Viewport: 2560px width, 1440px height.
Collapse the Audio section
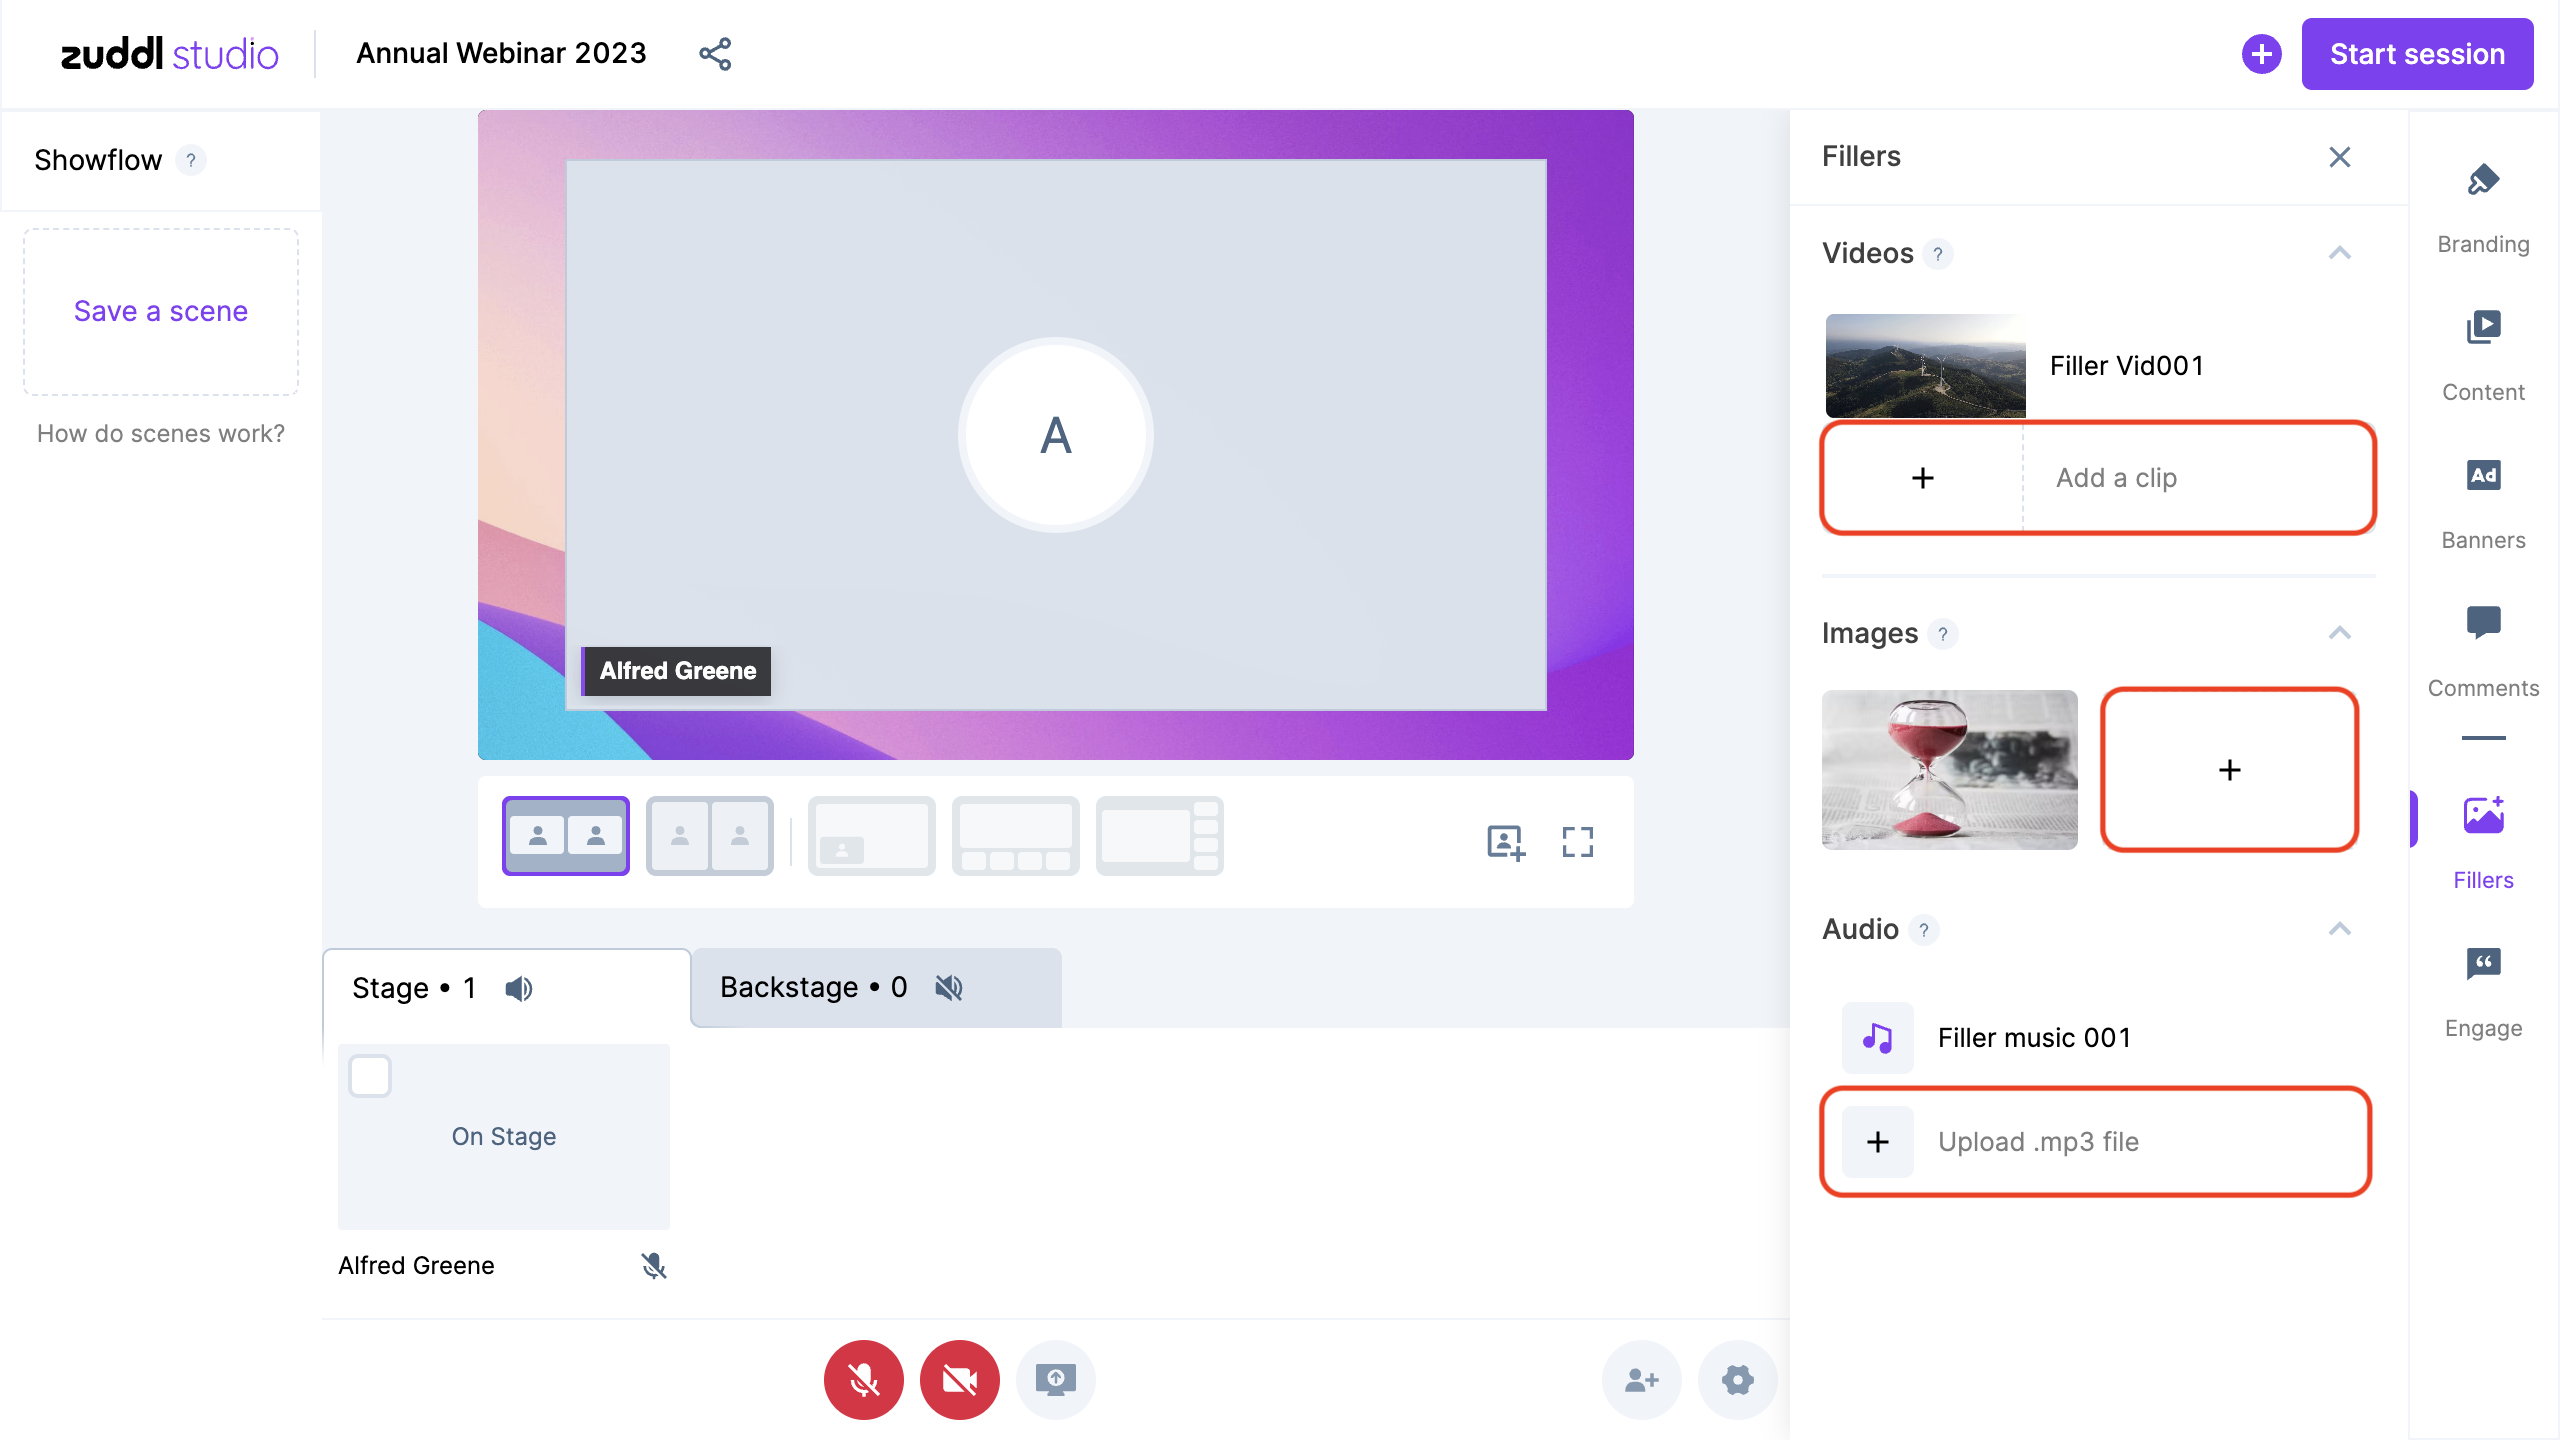2340,928
